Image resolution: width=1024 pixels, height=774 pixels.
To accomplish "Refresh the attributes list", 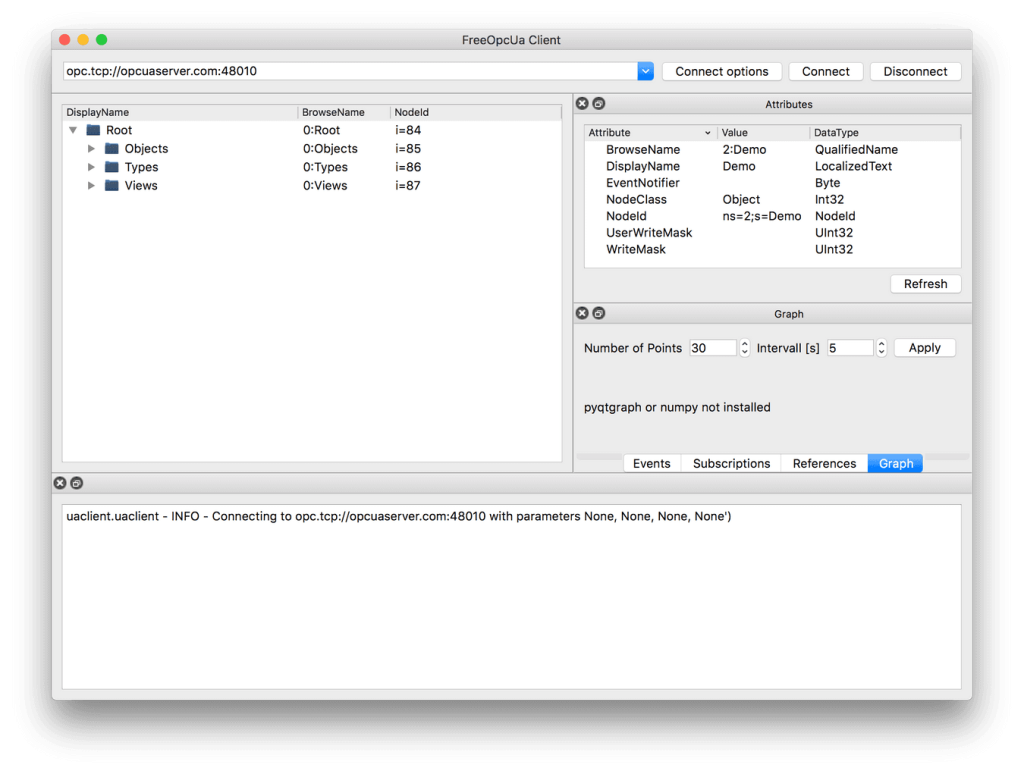I will point(925,284).
